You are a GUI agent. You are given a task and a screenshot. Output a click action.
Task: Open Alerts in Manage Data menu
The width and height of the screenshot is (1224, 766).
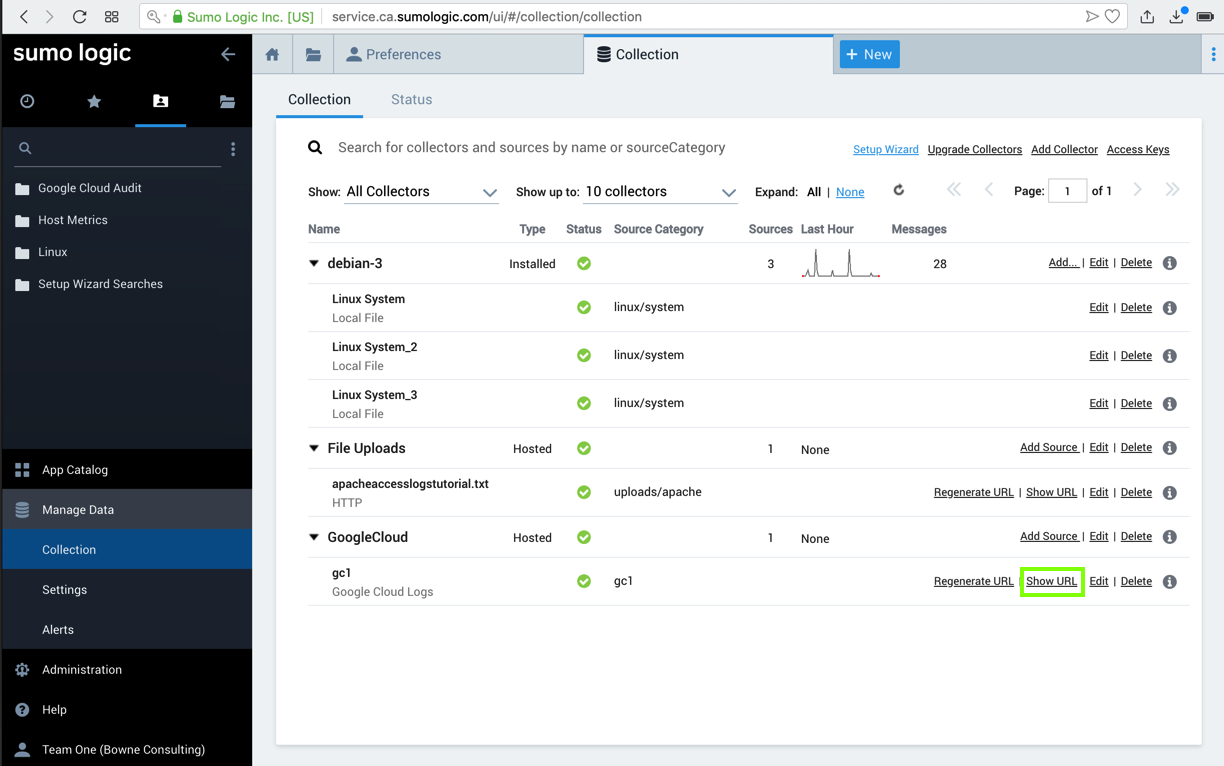[x=58, y=629]
